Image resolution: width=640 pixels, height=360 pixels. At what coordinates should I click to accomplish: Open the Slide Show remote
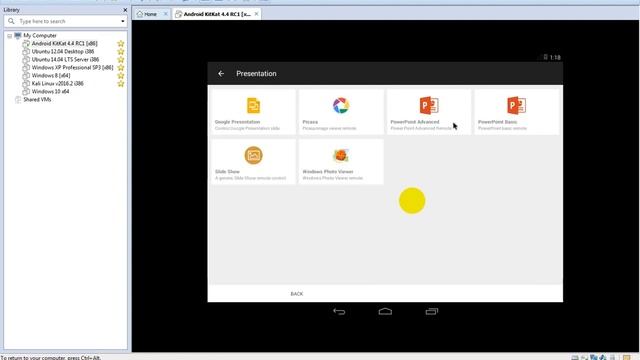253,162
